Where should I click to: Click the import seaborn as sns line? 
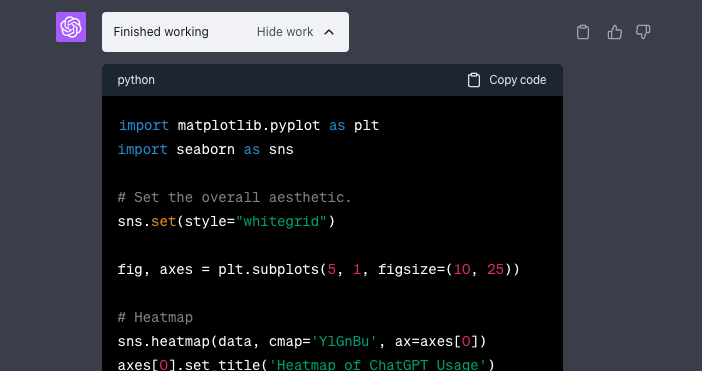tap(205, 149)
